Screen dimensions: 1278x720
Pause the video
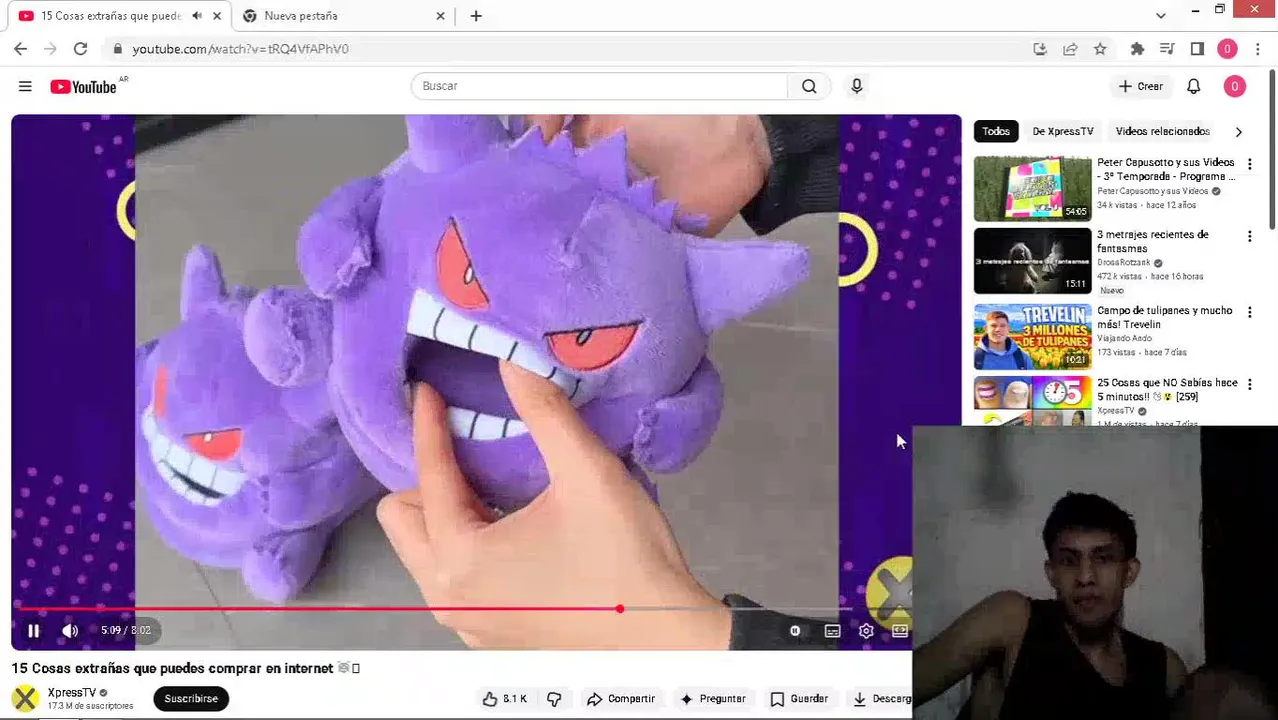(x=33, y=630)
